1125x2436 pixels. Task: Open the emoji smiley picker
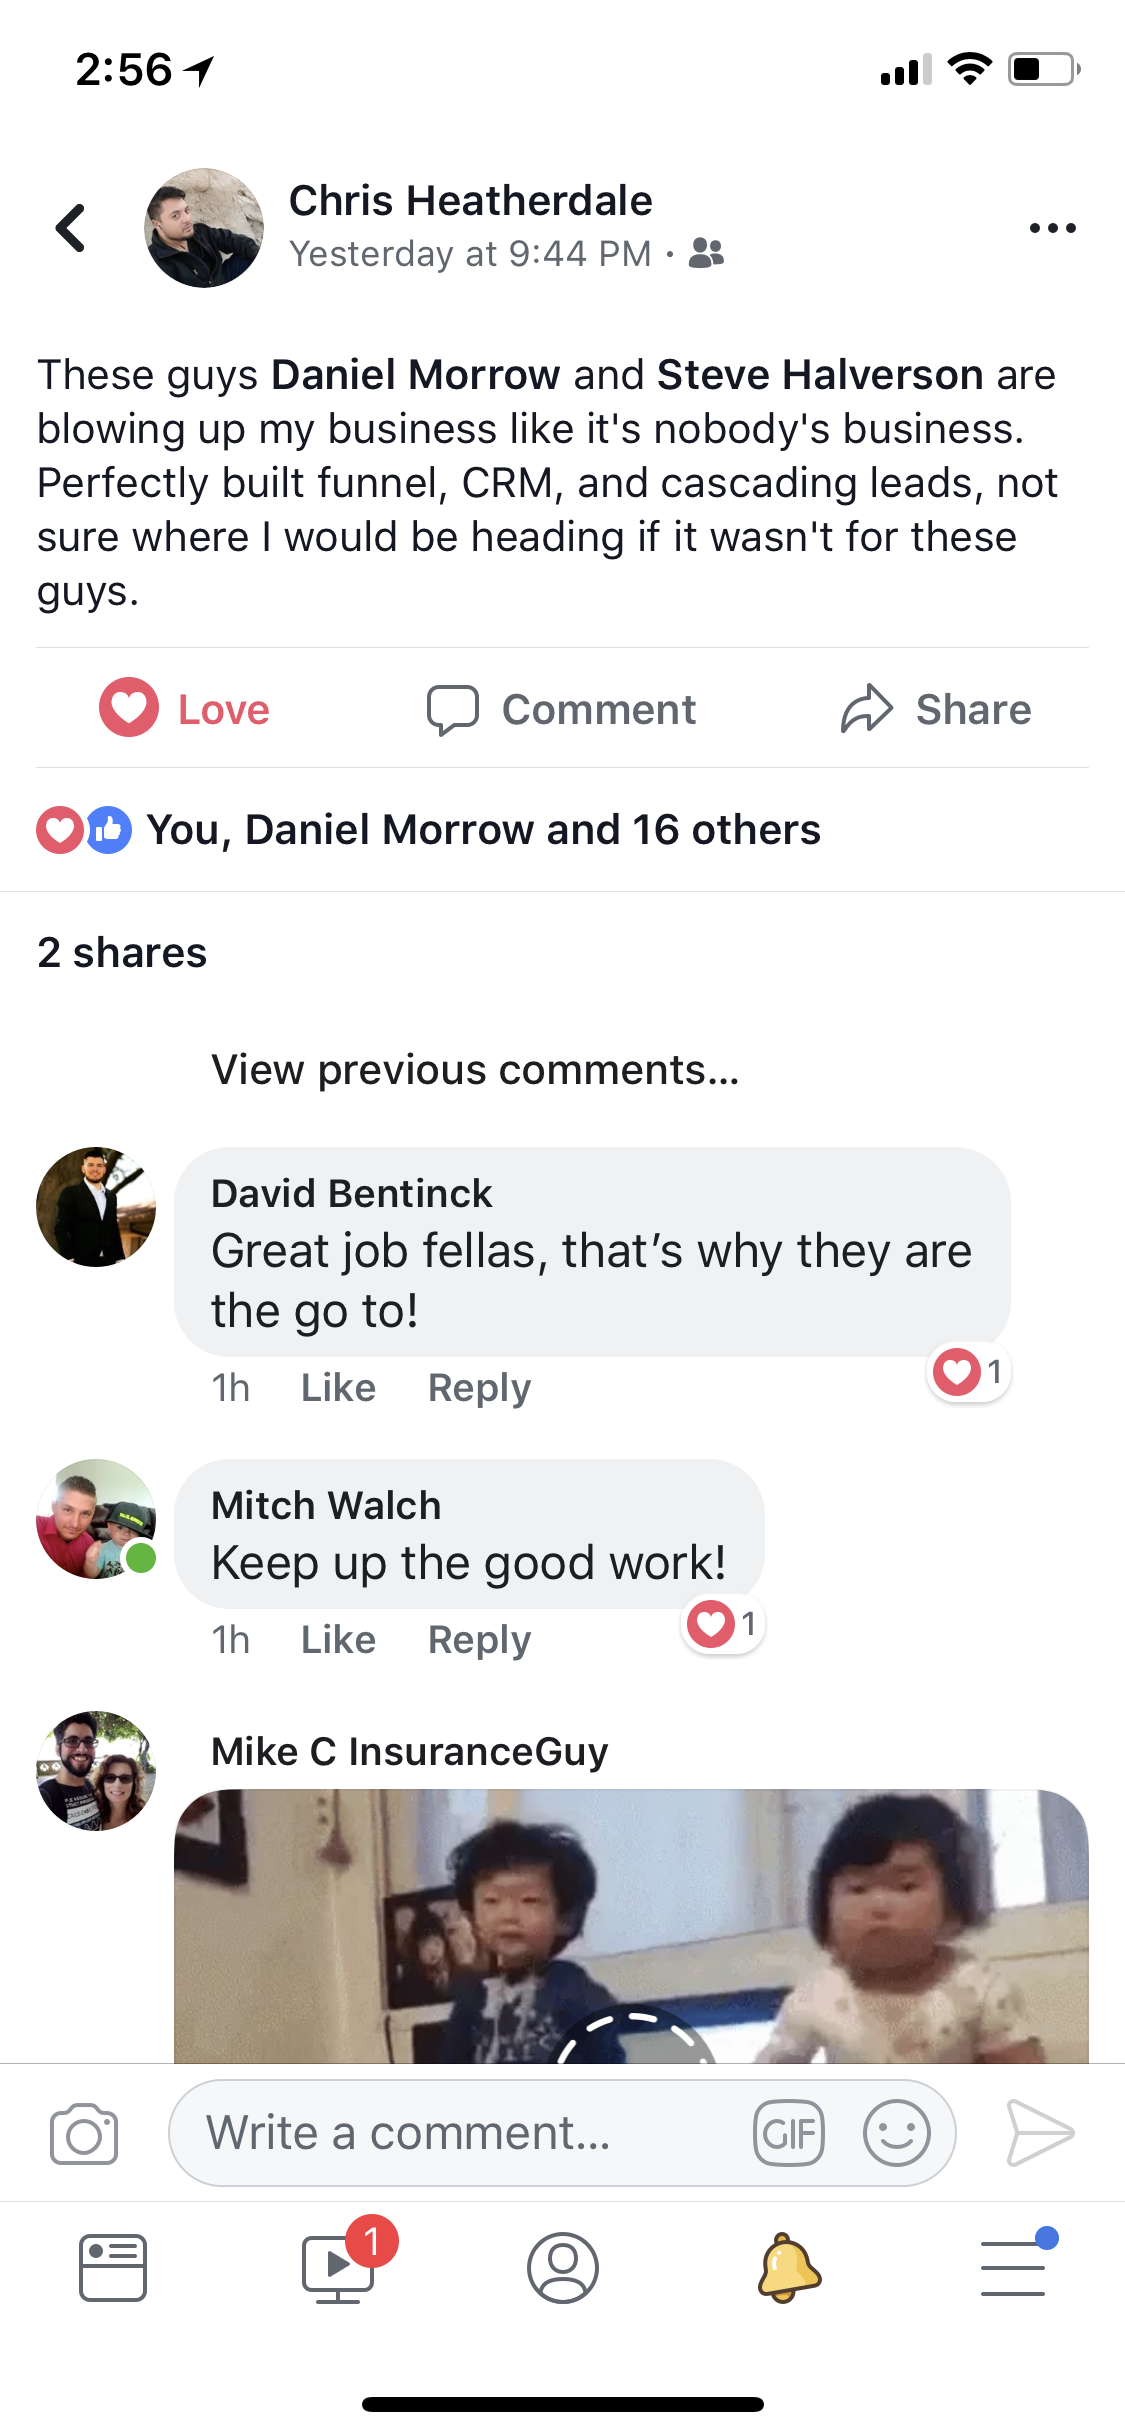pyautogui.click(x=897, y=2133)
